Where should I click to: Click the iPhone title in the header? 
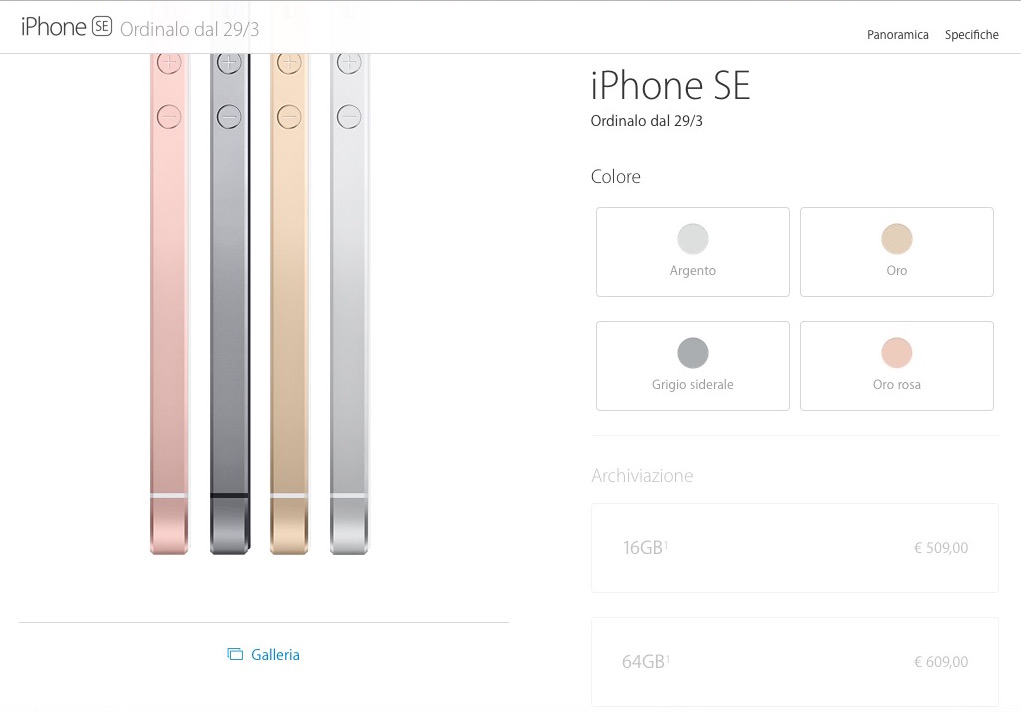point(53,27)
